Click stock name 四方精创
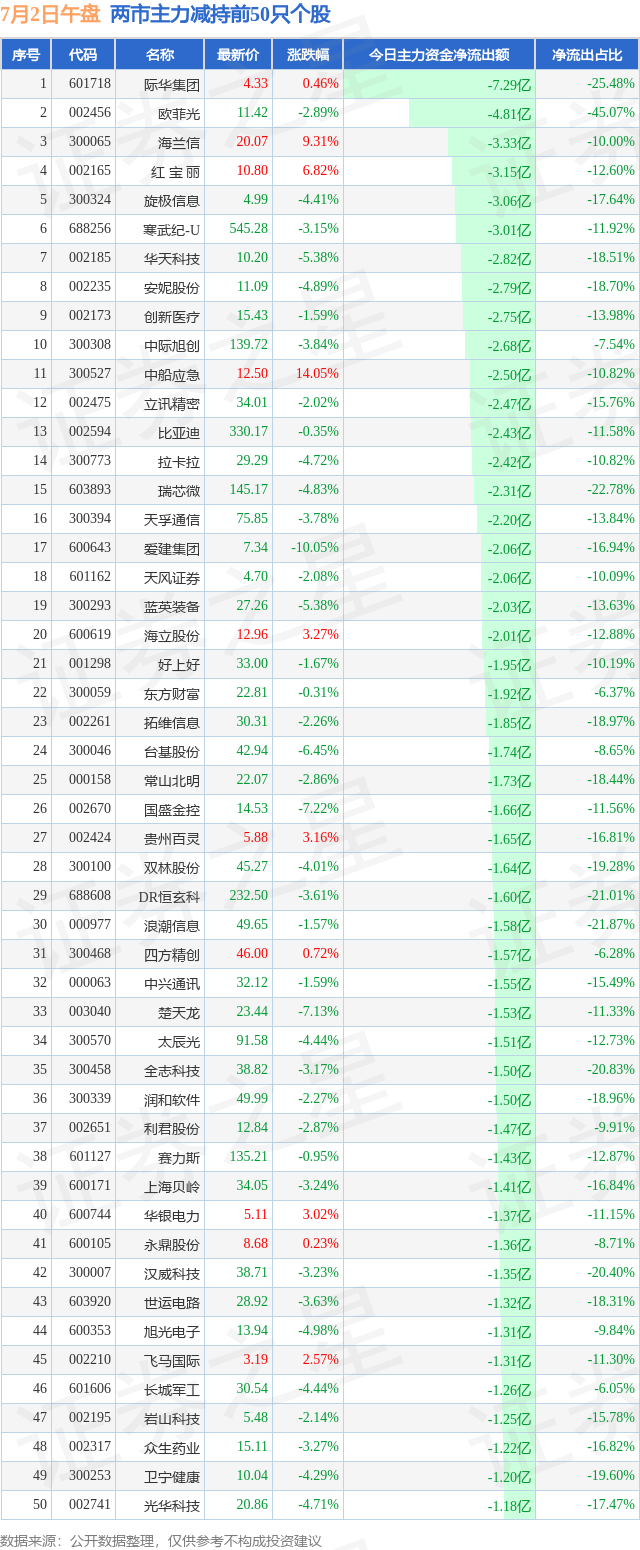The height and width of the screenshot is (1550, 640). tap(172, 955)
